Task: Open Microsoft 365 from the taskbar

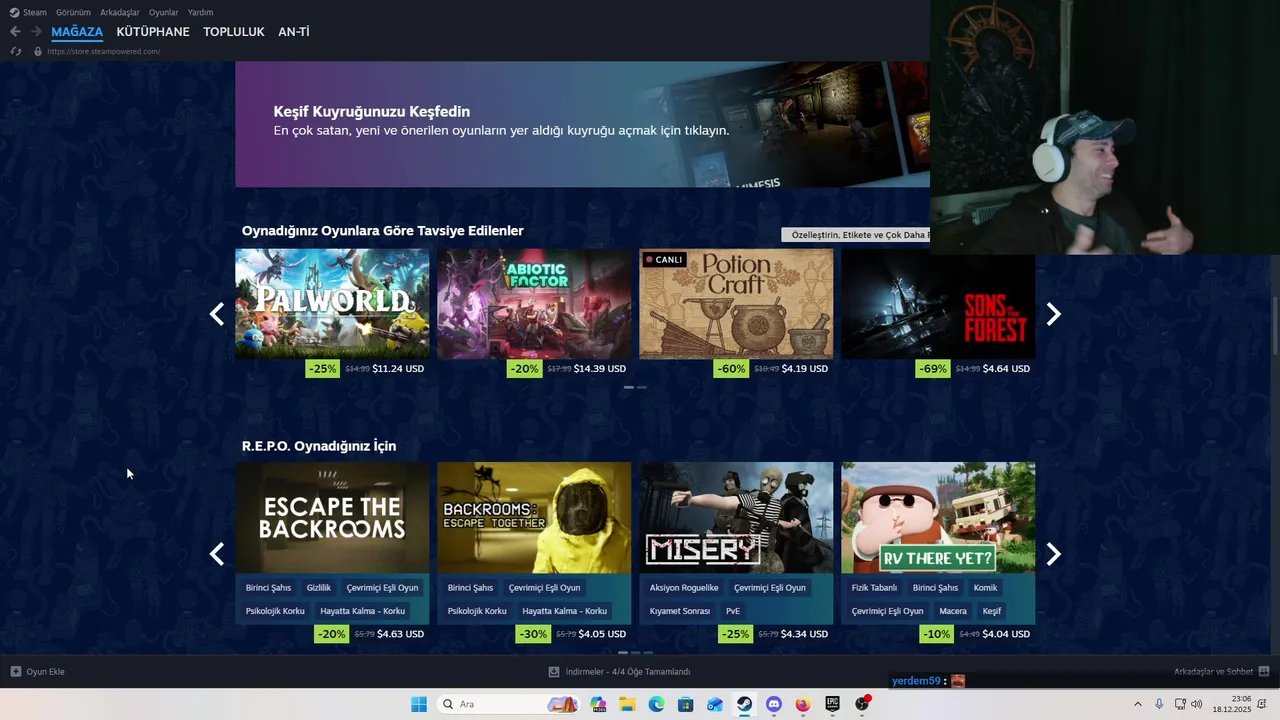Action: [599, 704]
